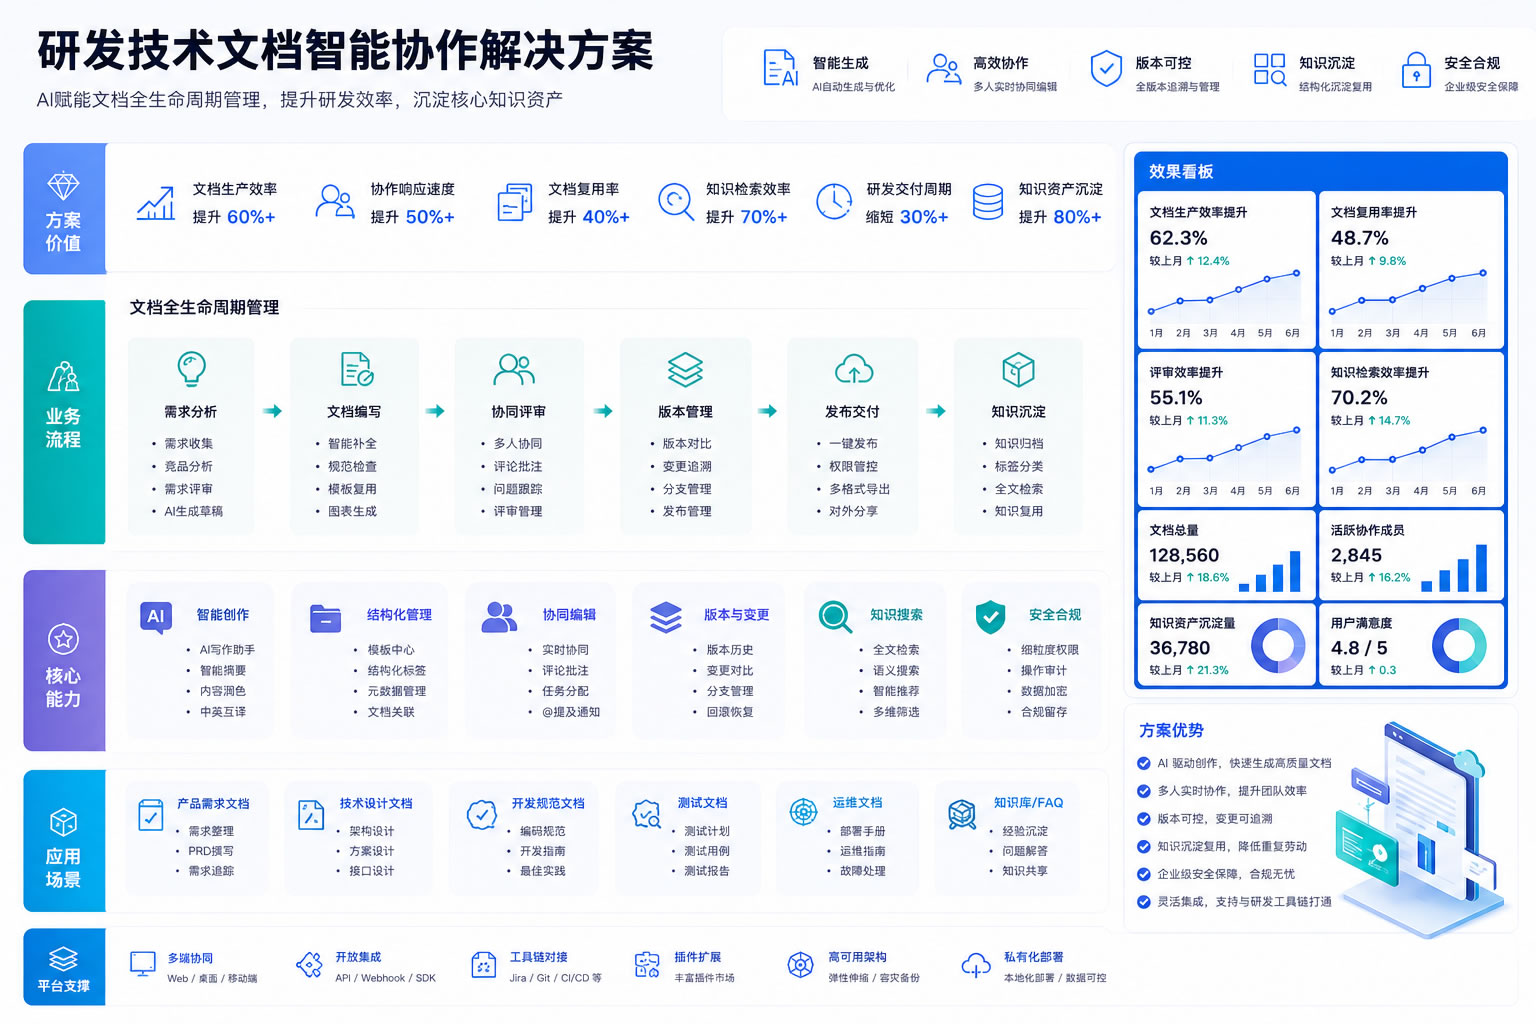1536x1024 pixels.
Task: Check the 版本可控，变更可追溯 checkmark
Action: point(1144,818)
